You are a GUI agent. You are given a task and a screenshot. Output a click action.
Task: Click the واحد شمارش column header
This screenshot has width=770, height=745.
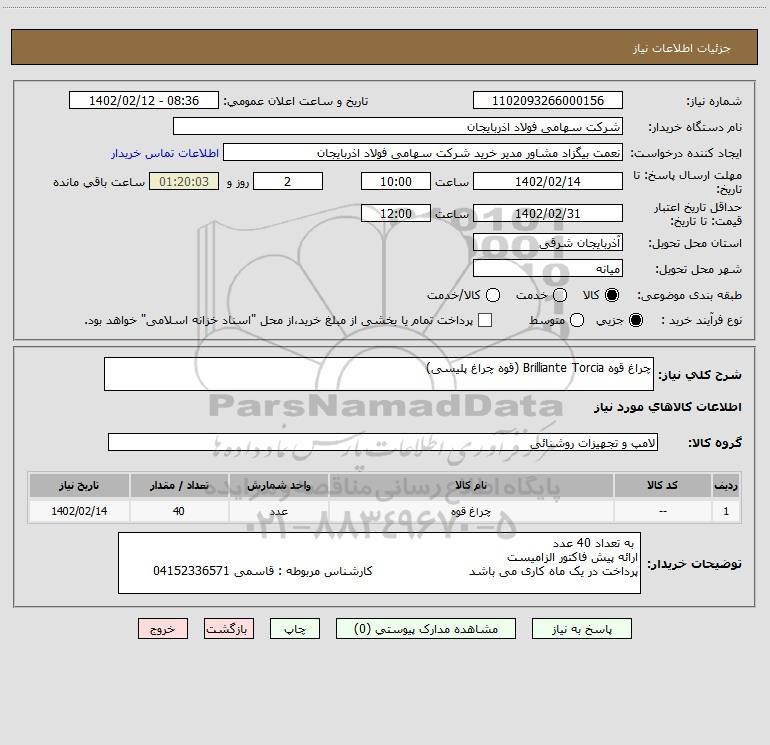tap(278, 485)
